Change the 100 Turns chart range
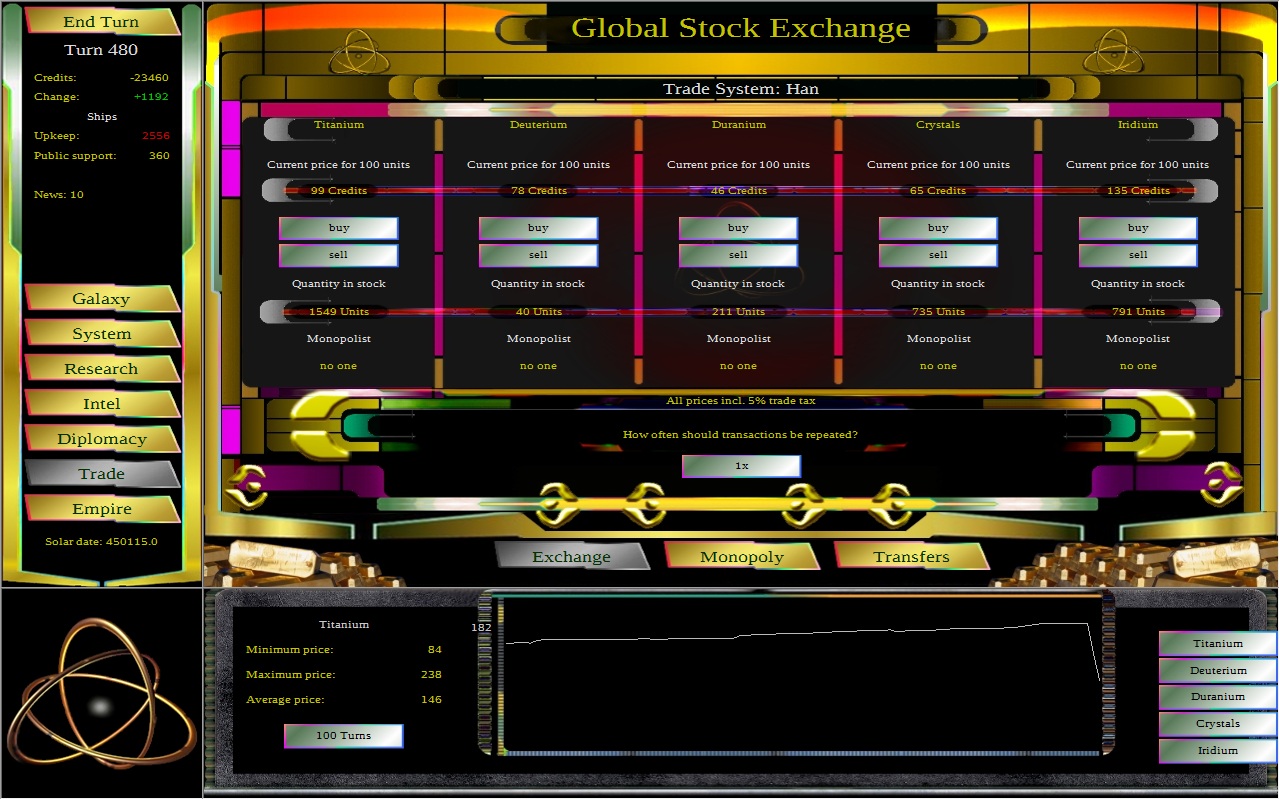1280x800 pixels. 343,736
